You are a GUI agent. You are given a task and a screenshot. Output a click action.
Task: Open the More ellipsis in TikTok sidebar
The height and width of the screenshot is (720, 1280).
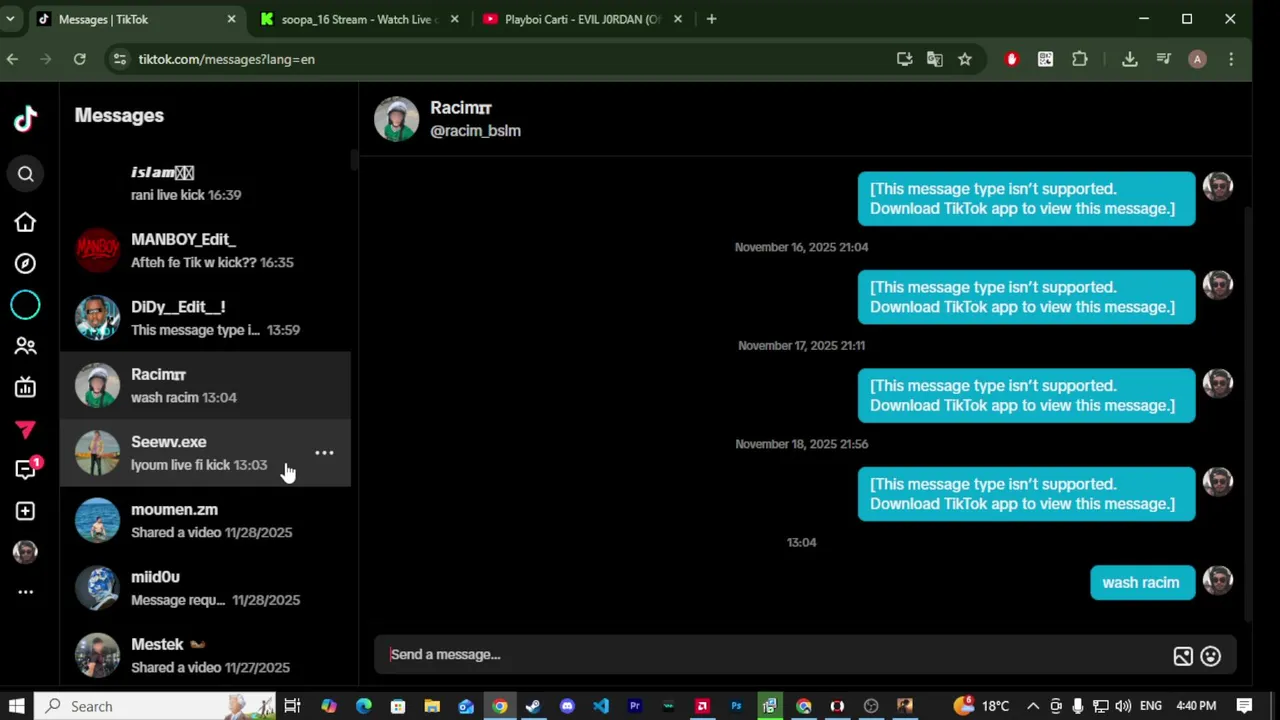coord(25,592)
